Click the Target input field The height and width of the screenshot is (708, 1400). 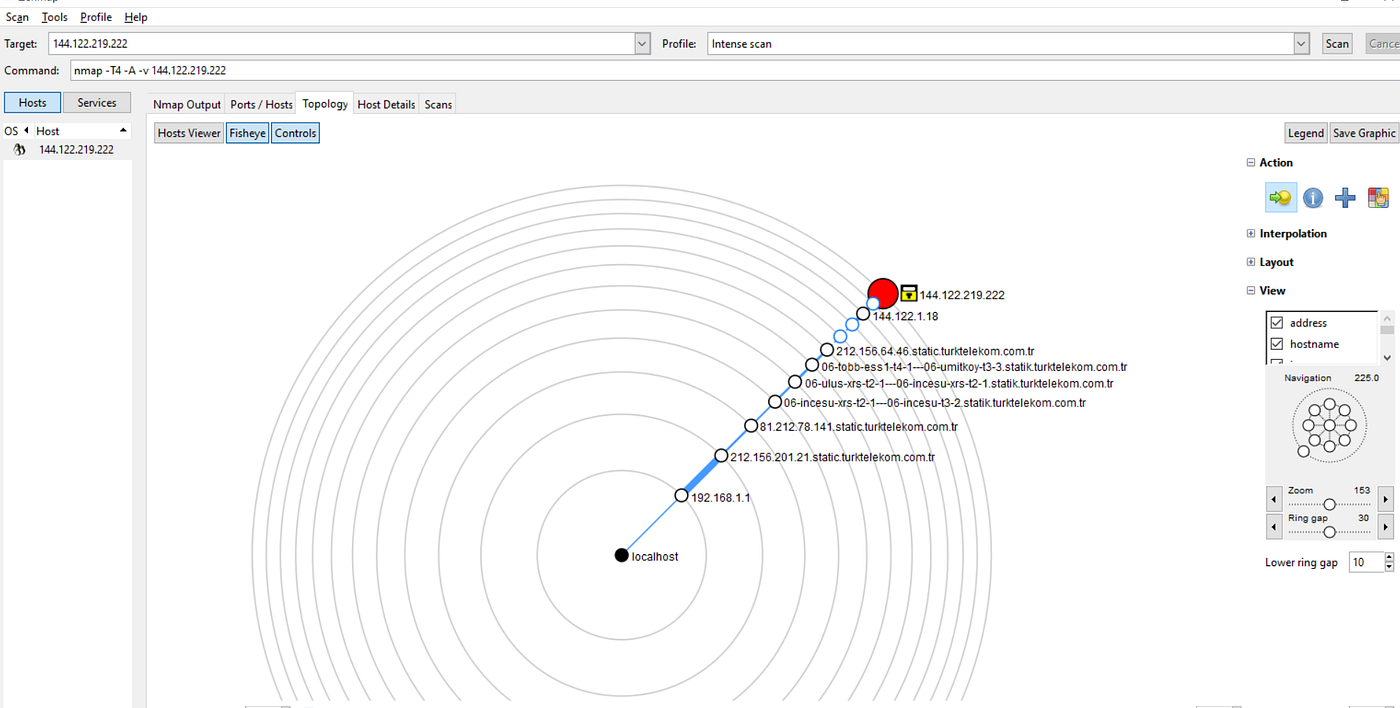pos(341,44)
